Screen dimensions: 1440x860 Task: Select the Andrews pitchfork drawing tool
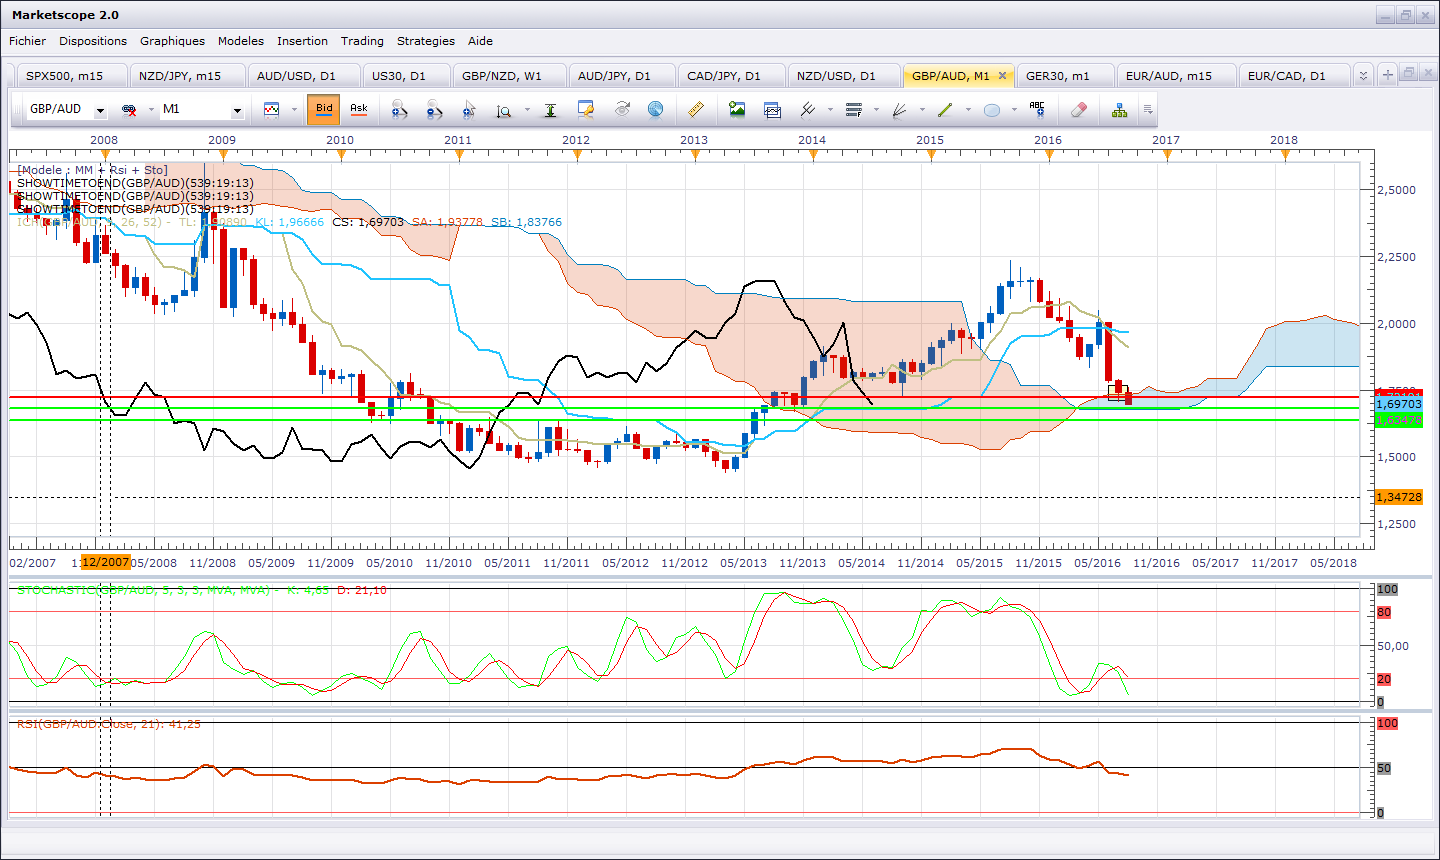click(808, 109)
